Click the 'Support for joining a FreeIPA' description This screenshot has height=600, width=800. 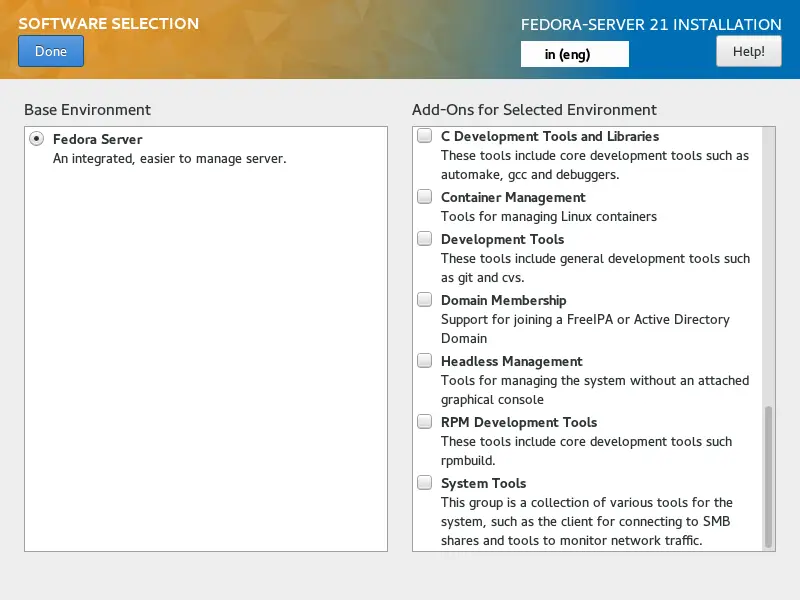click(585, 320)
